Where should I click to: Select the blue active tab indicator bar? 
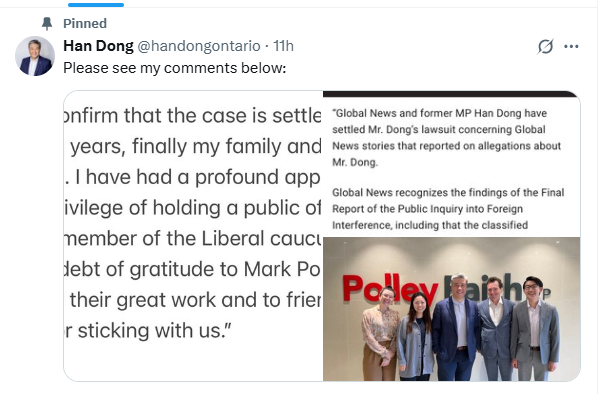(96, 5)
